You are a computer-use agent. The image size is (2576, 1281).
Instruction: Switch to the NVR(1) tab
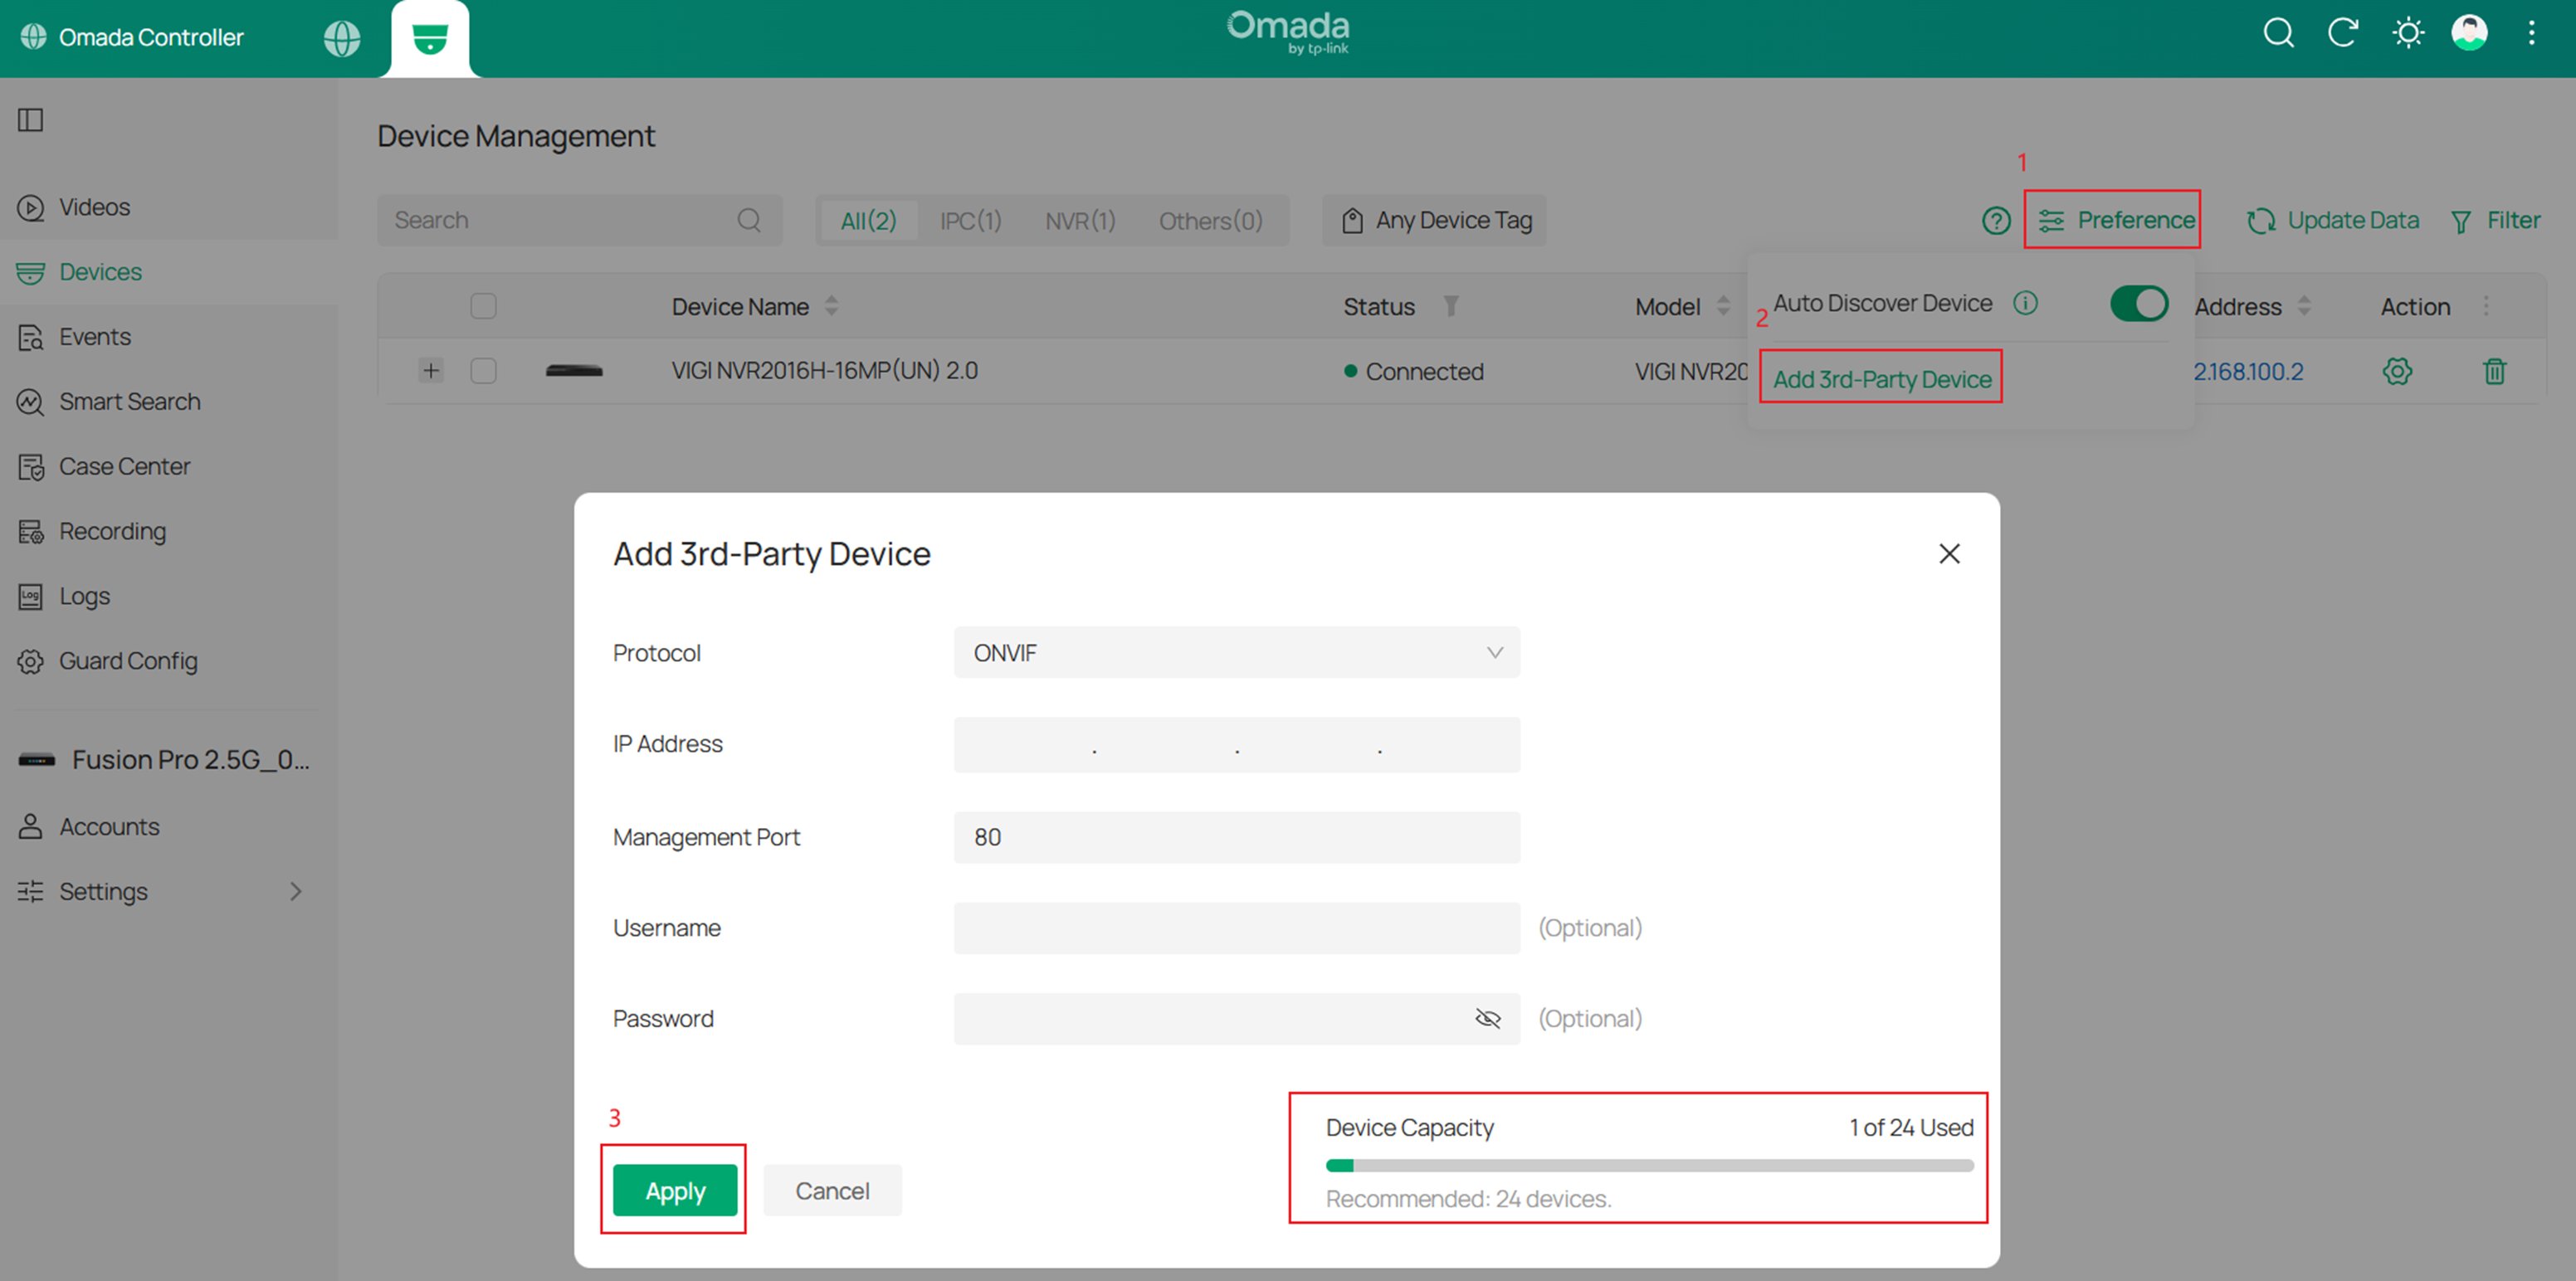(x=1080, y=221)
